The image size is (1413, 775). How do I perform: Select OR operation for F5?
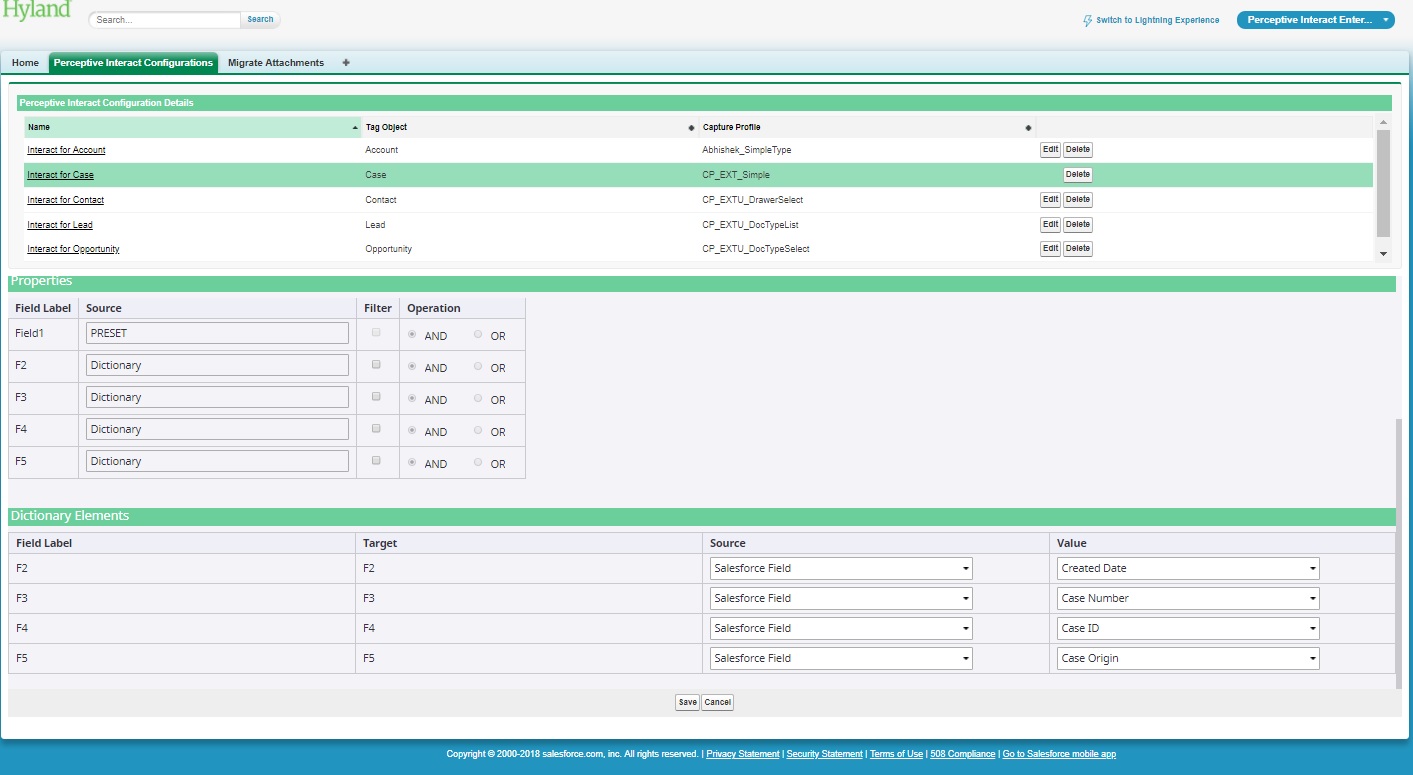coord(478,463)
